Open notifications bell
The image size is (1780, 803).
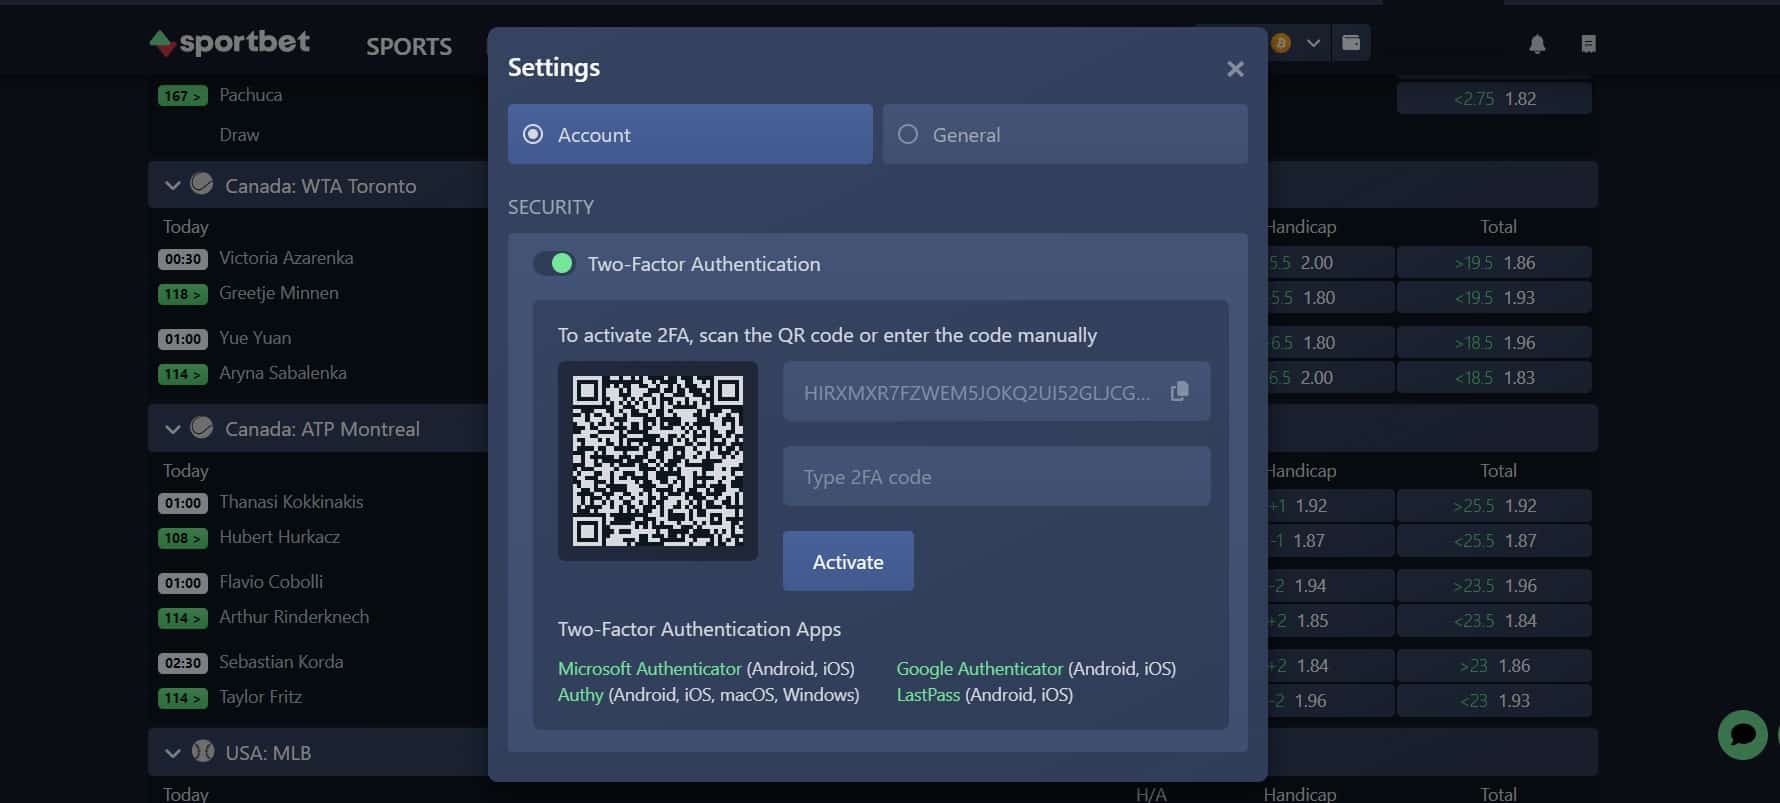pos(1537,44)
